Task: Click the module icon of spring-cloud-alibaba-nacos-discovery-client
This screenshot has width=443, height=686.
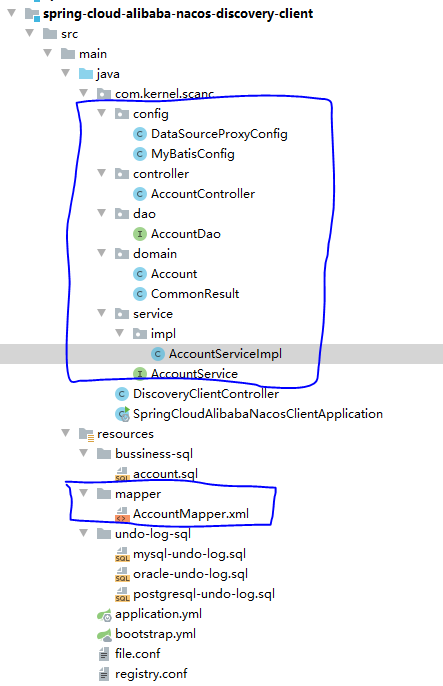Action: point(33,14)
